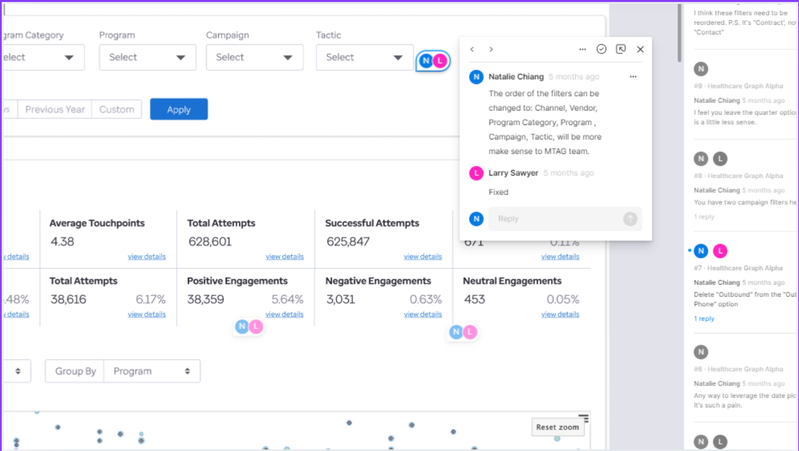This screenshot has width=799, height=451.
Task: View details for Average Touchpoints
Action: [147, 256]
